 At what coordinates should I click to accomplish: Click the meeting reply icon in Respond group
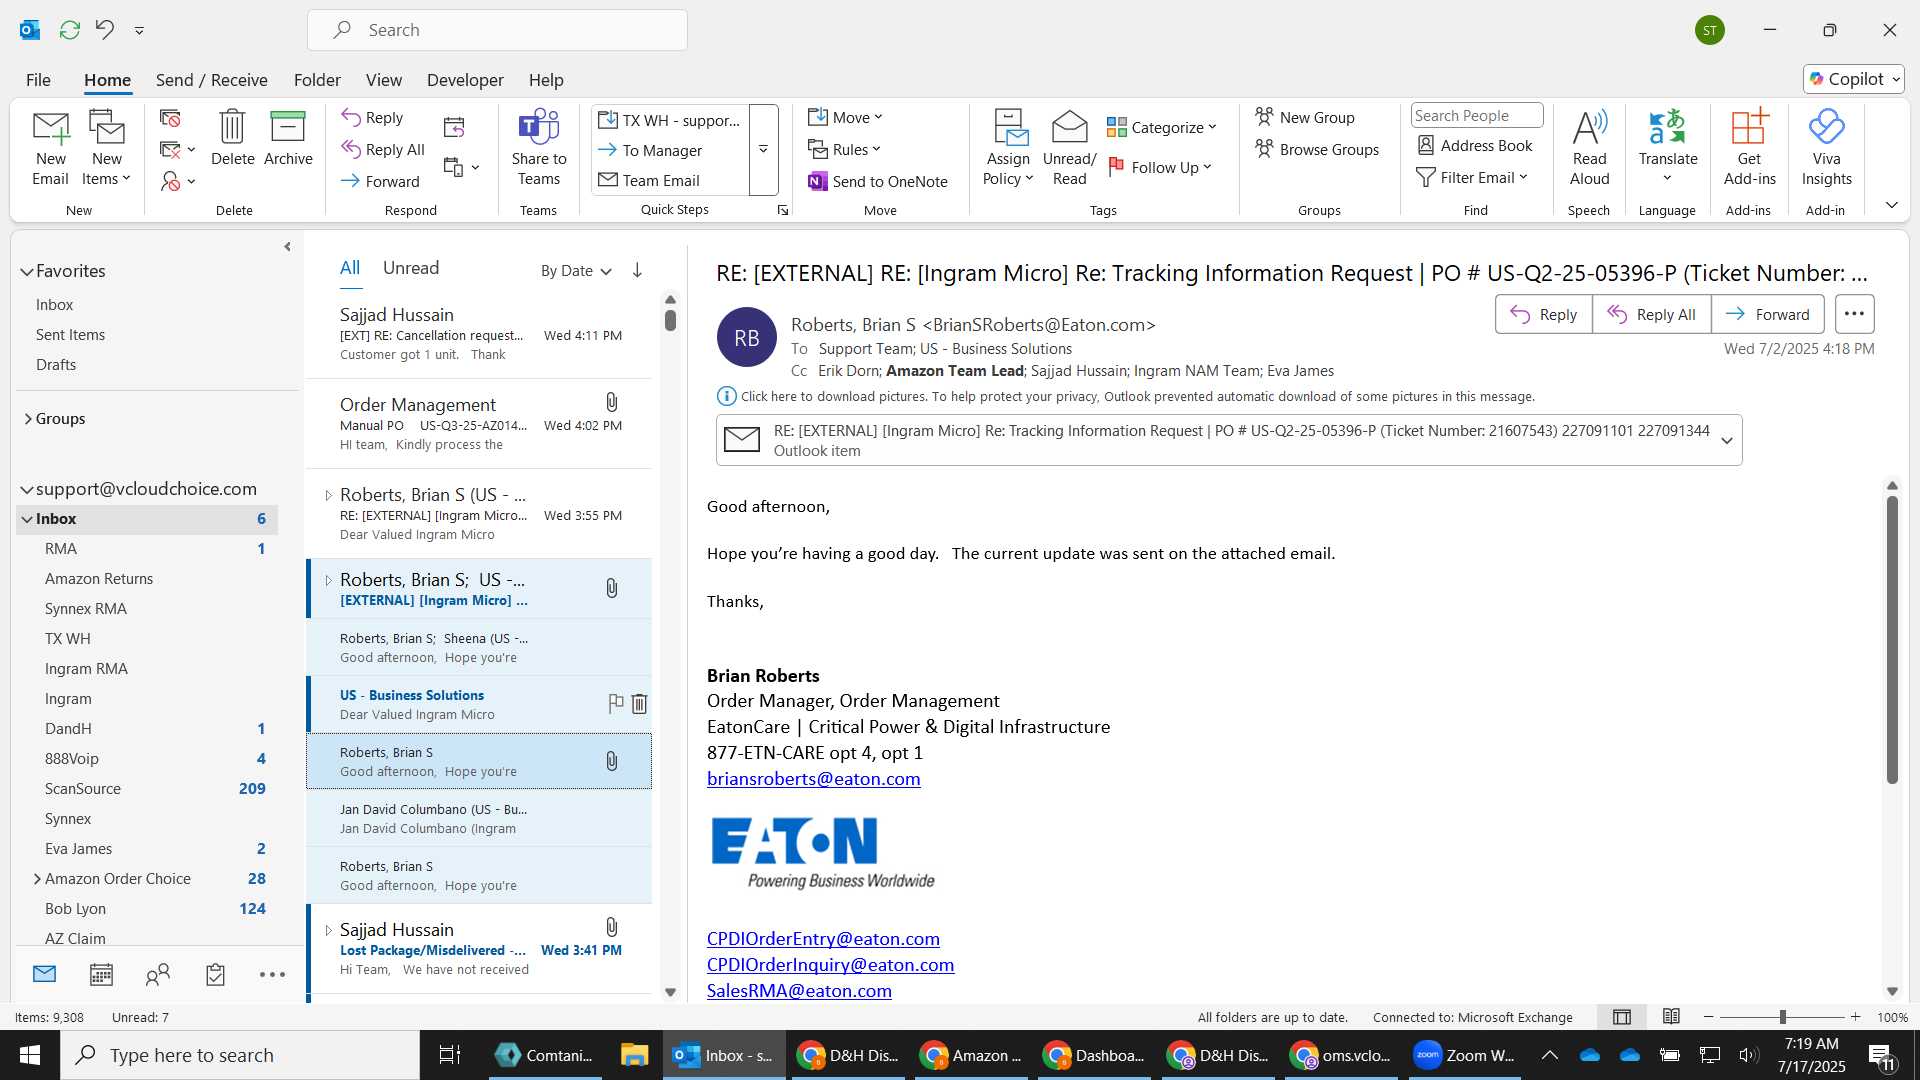[x=454, y=127]
